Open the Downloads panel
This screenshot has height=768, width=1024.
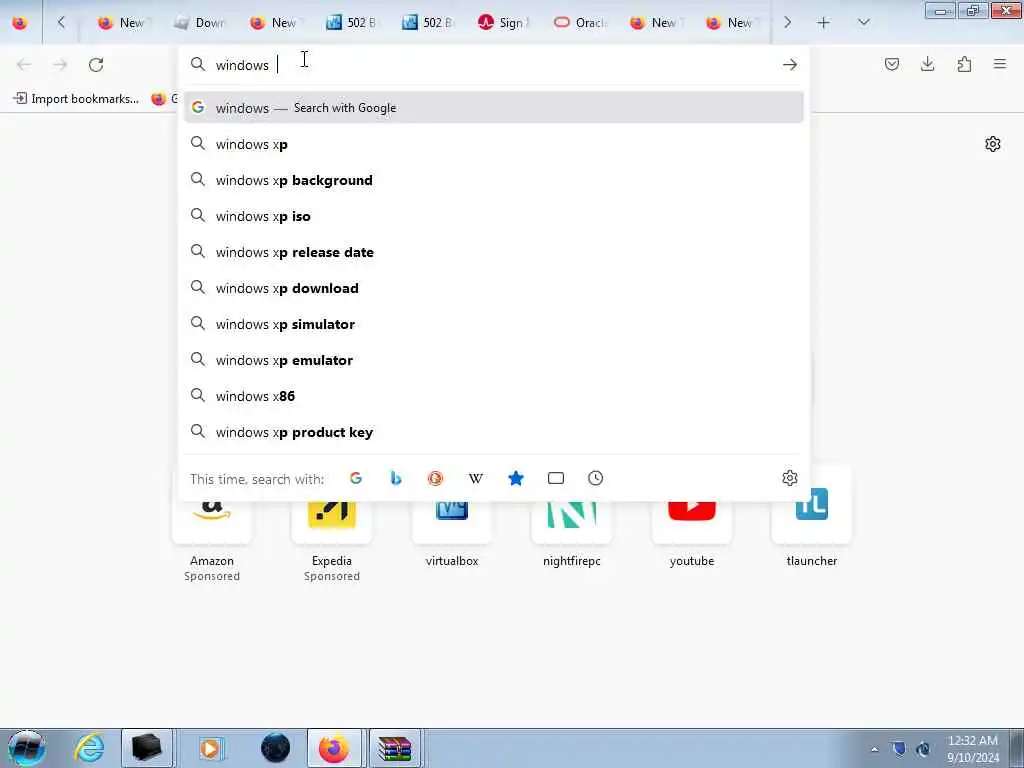(x=928, y=64)
